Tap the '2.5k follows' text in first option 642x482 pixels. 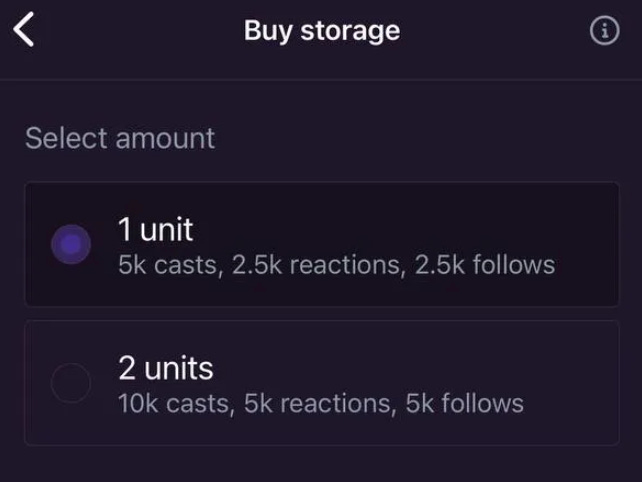click(485, 265)
